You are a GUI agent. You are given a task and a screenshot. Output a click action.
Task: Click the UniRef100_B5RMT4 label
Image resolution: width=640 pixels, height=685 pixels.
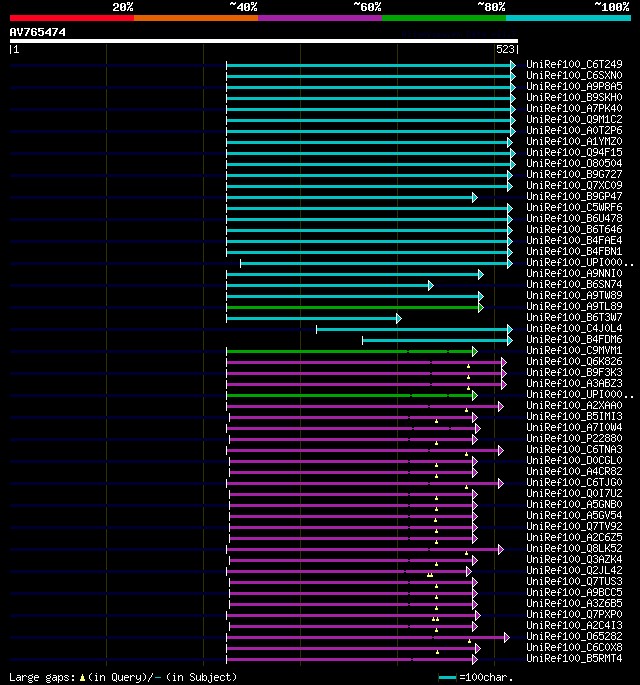[574, 658]
